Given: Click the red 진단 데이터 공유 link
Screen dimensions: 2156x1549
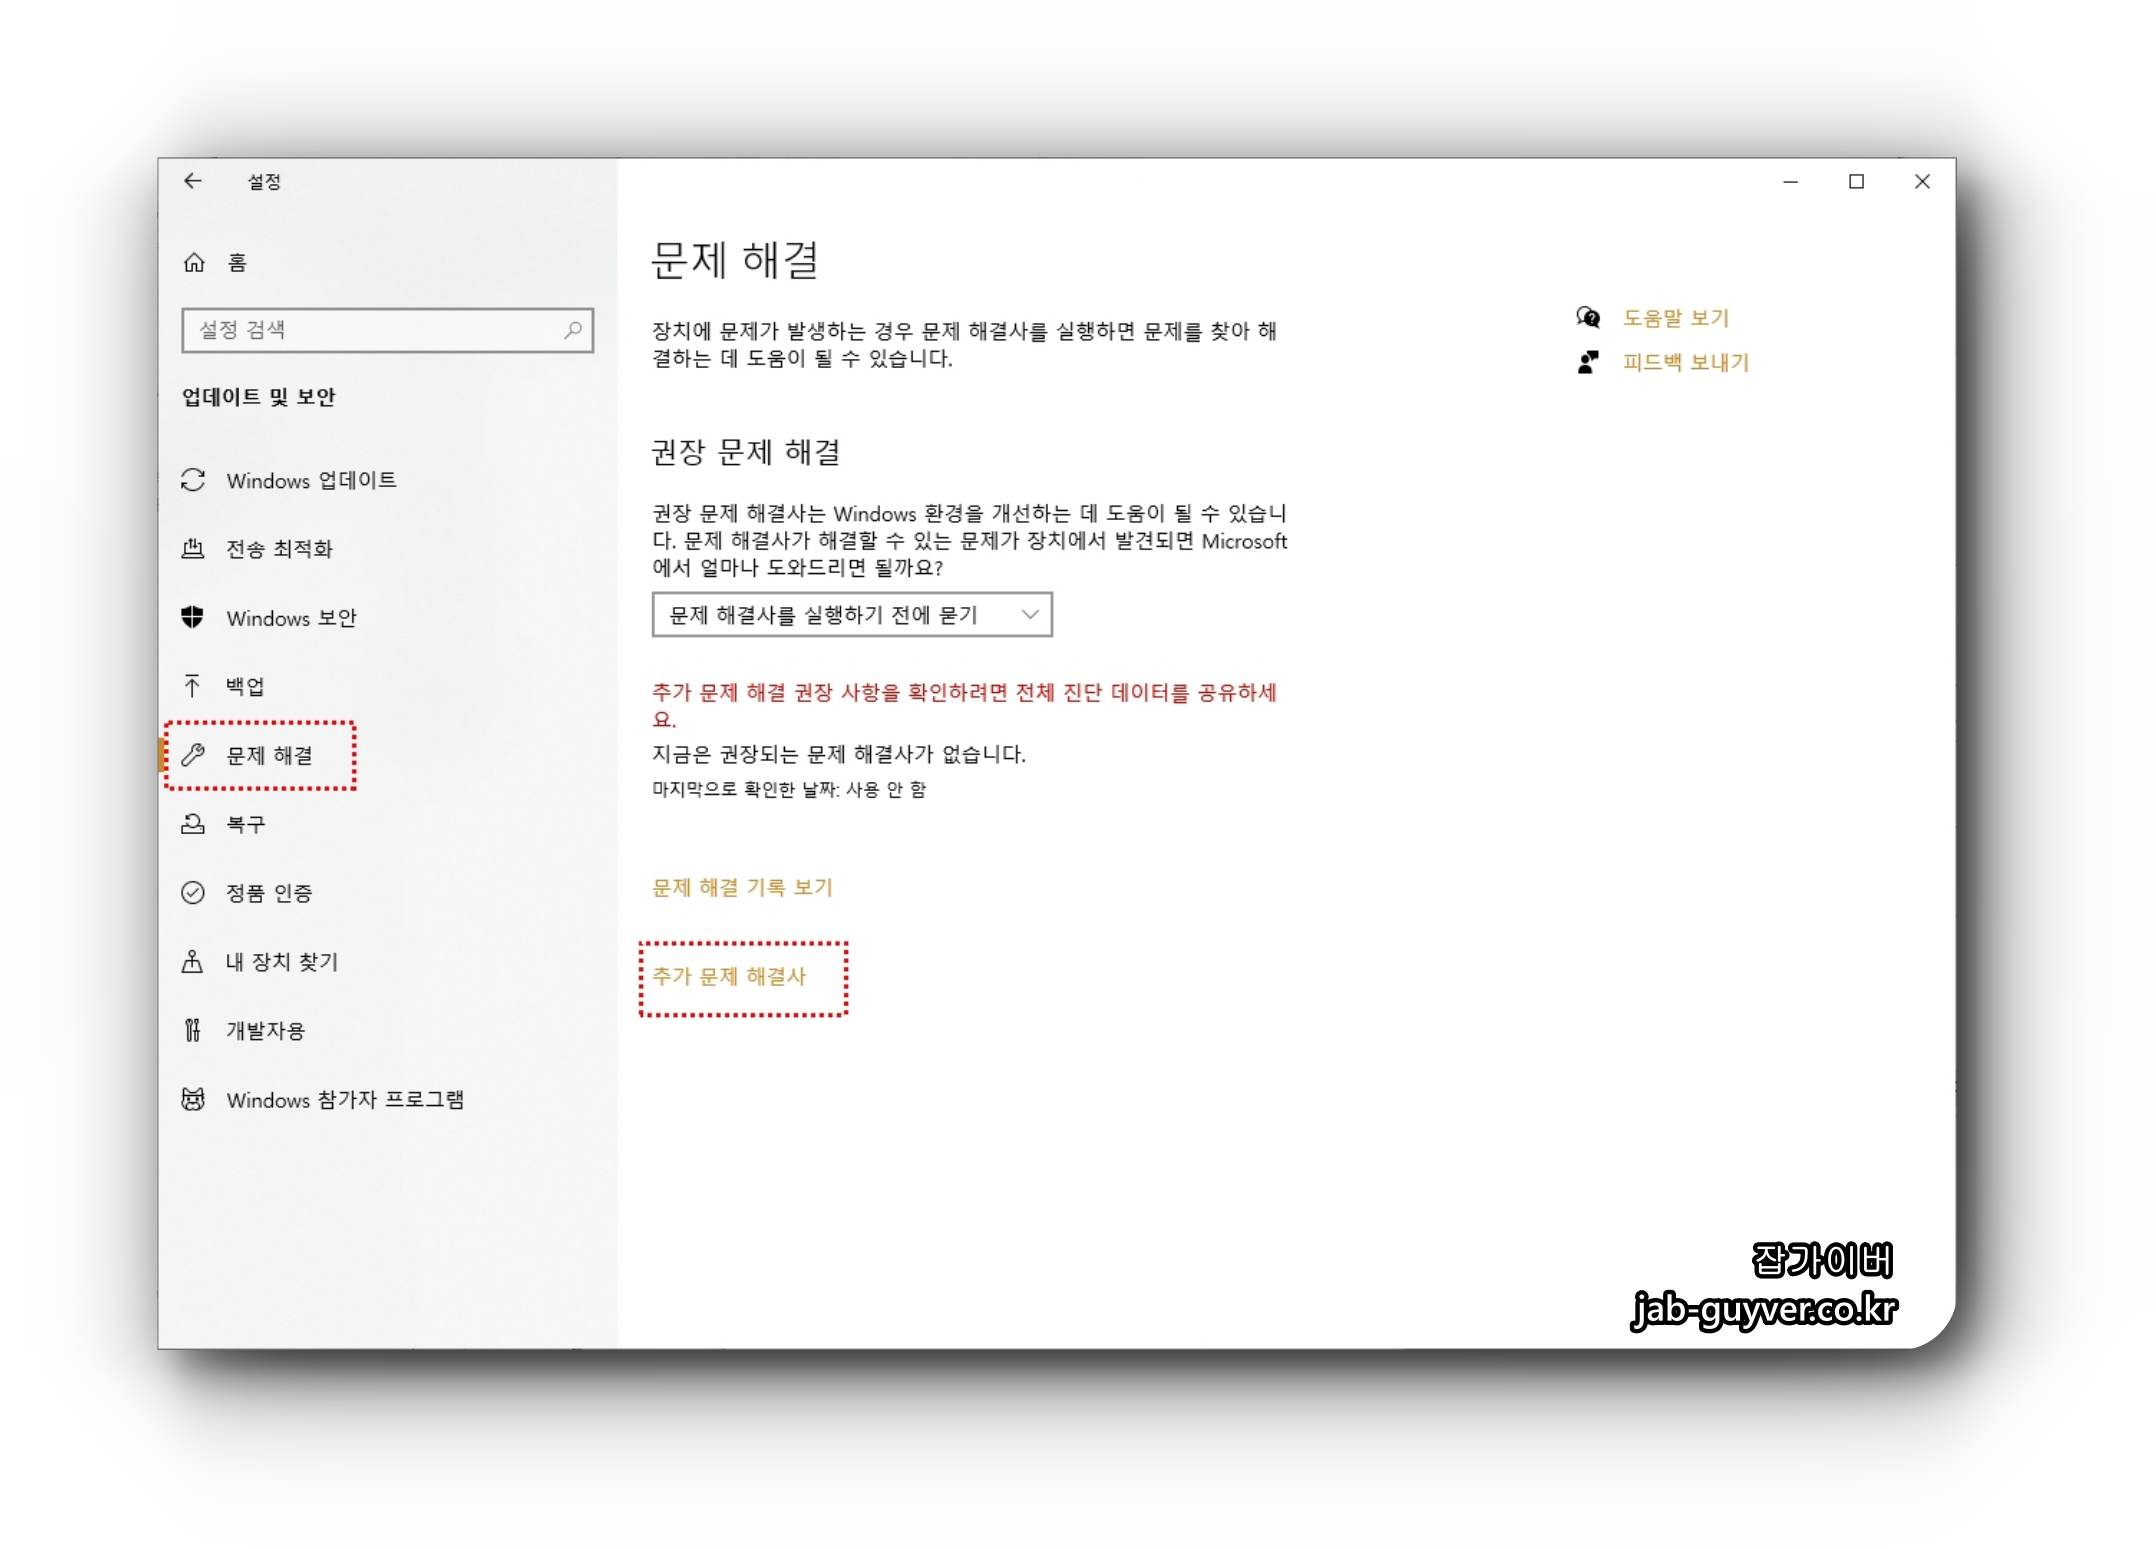Looking at the screenshot, I should pyautogui.click(x=963, y=694).
